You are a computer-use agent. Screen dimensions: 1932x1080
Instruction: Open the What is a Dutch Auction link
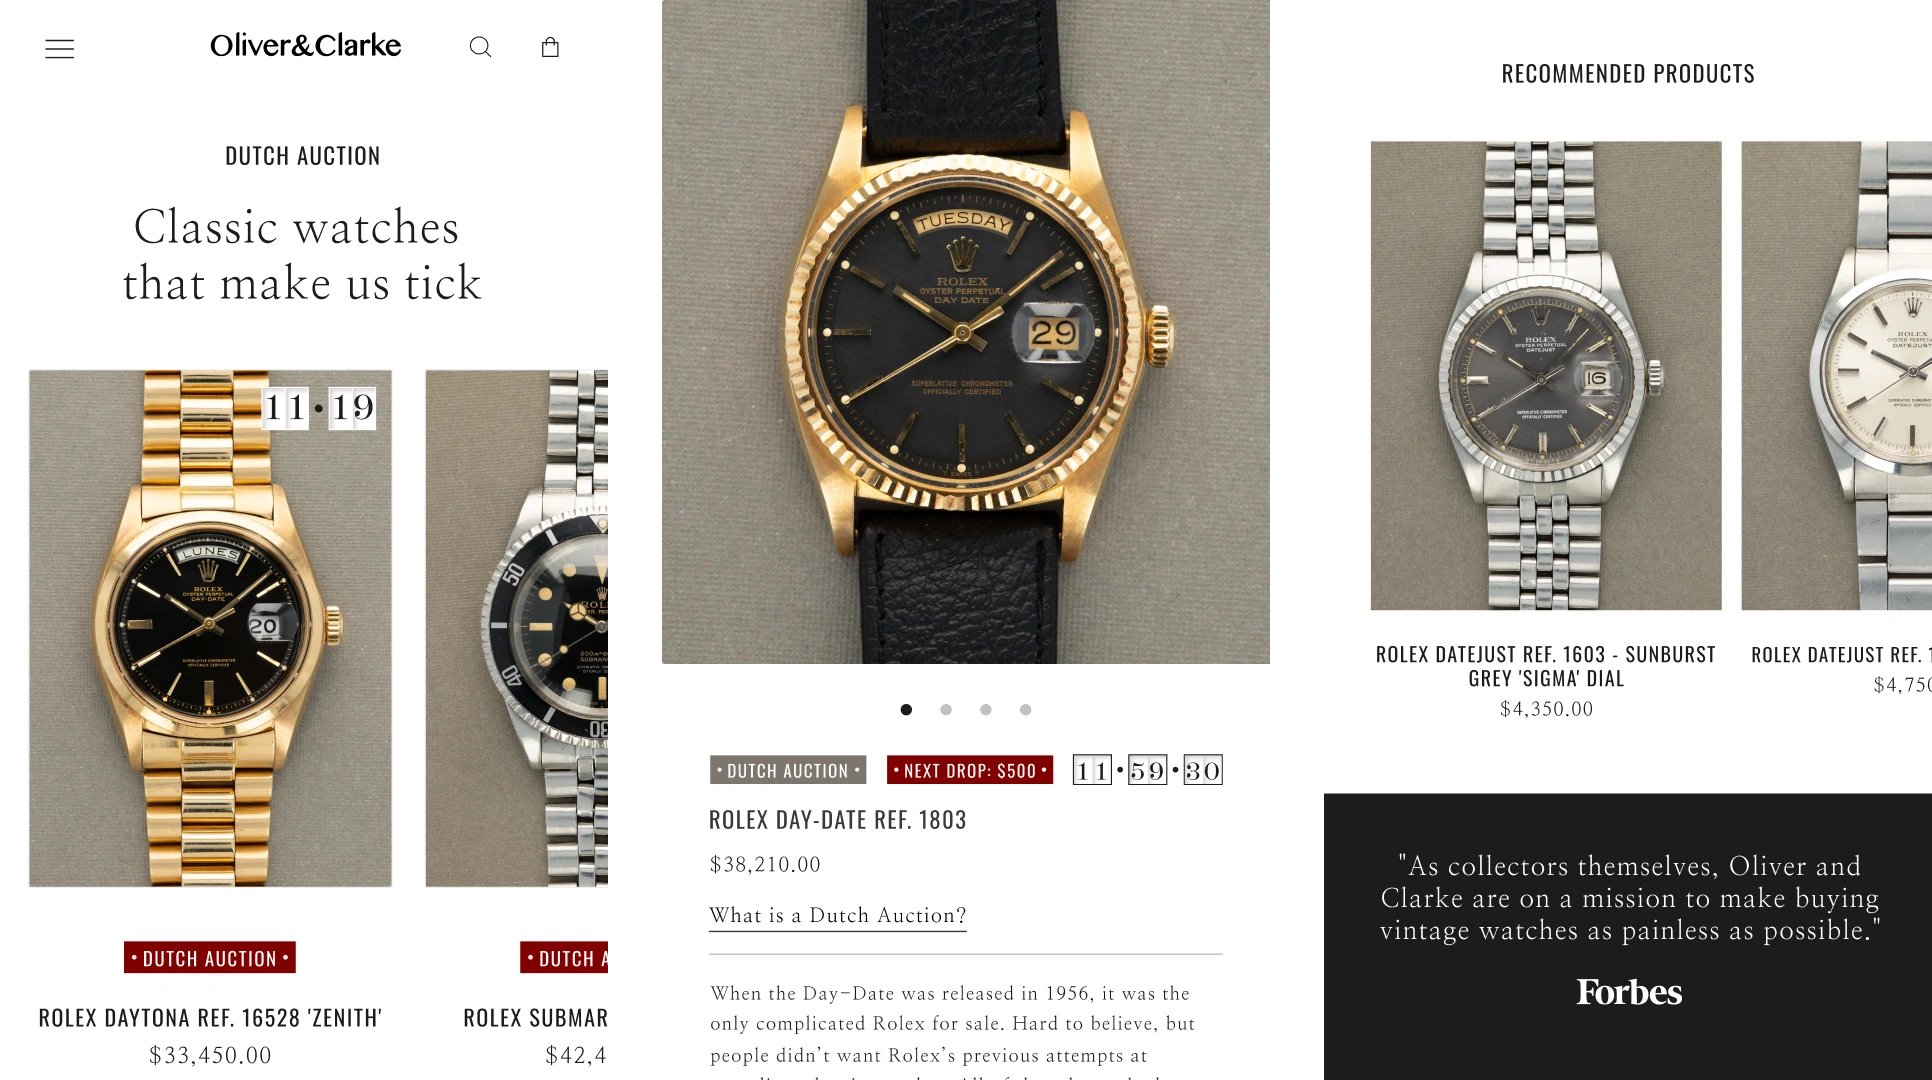pos(838,916)
